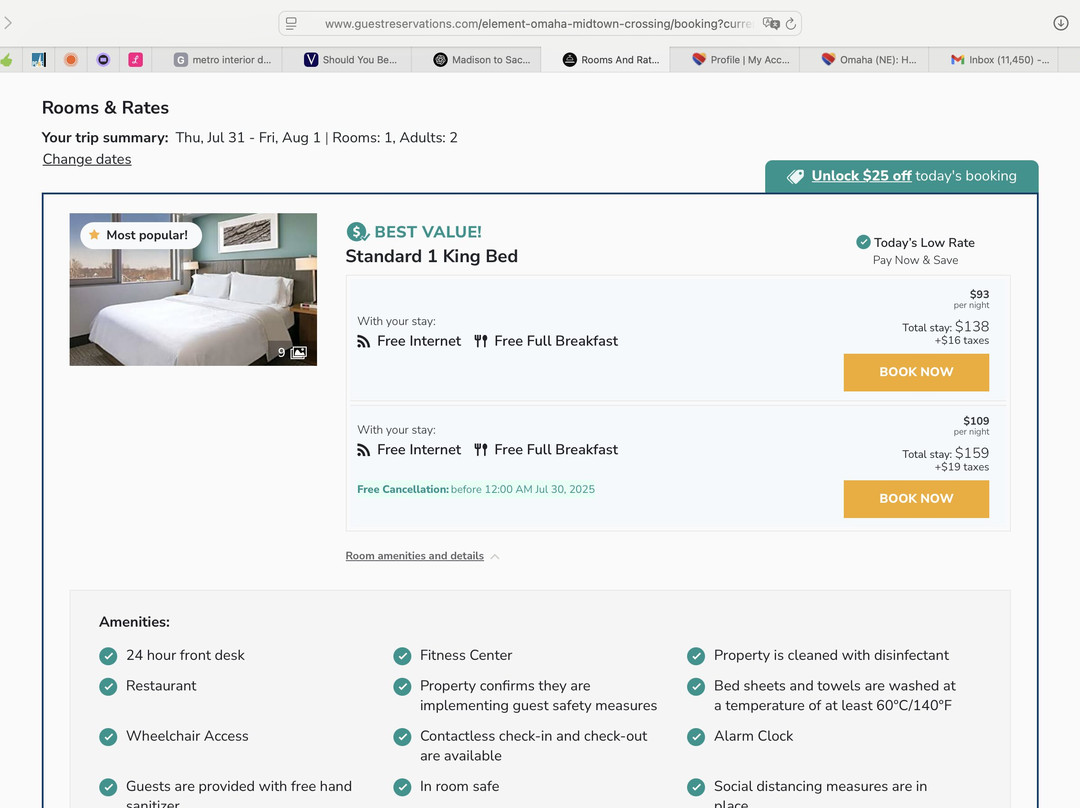
Task: Book the $93 per night rate
Action: pos(916,372)
